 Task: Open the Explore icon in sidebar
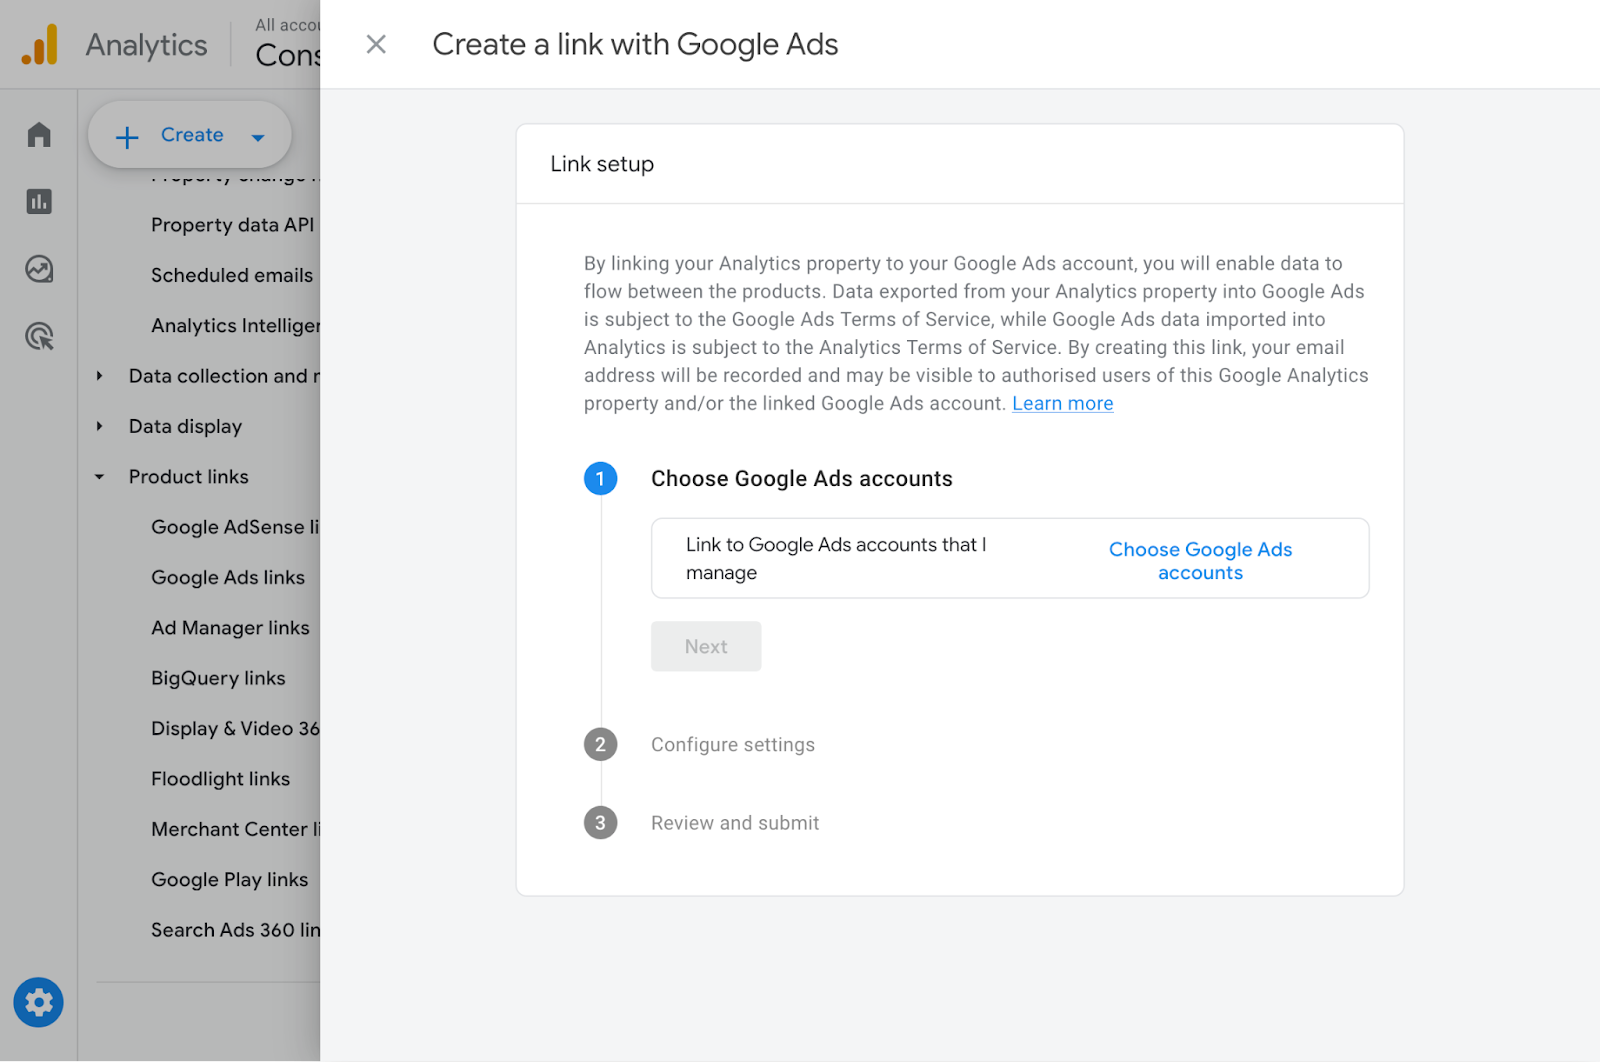tap(39, 269)
